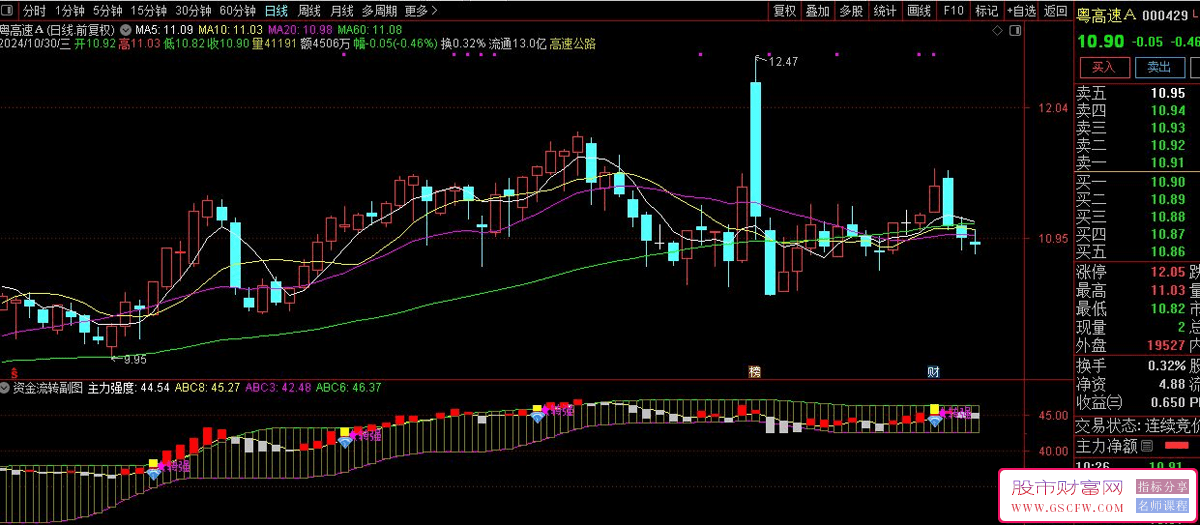Select the 1分钟 period
Screen dimensions: 1200x525
tap(70, 11)
